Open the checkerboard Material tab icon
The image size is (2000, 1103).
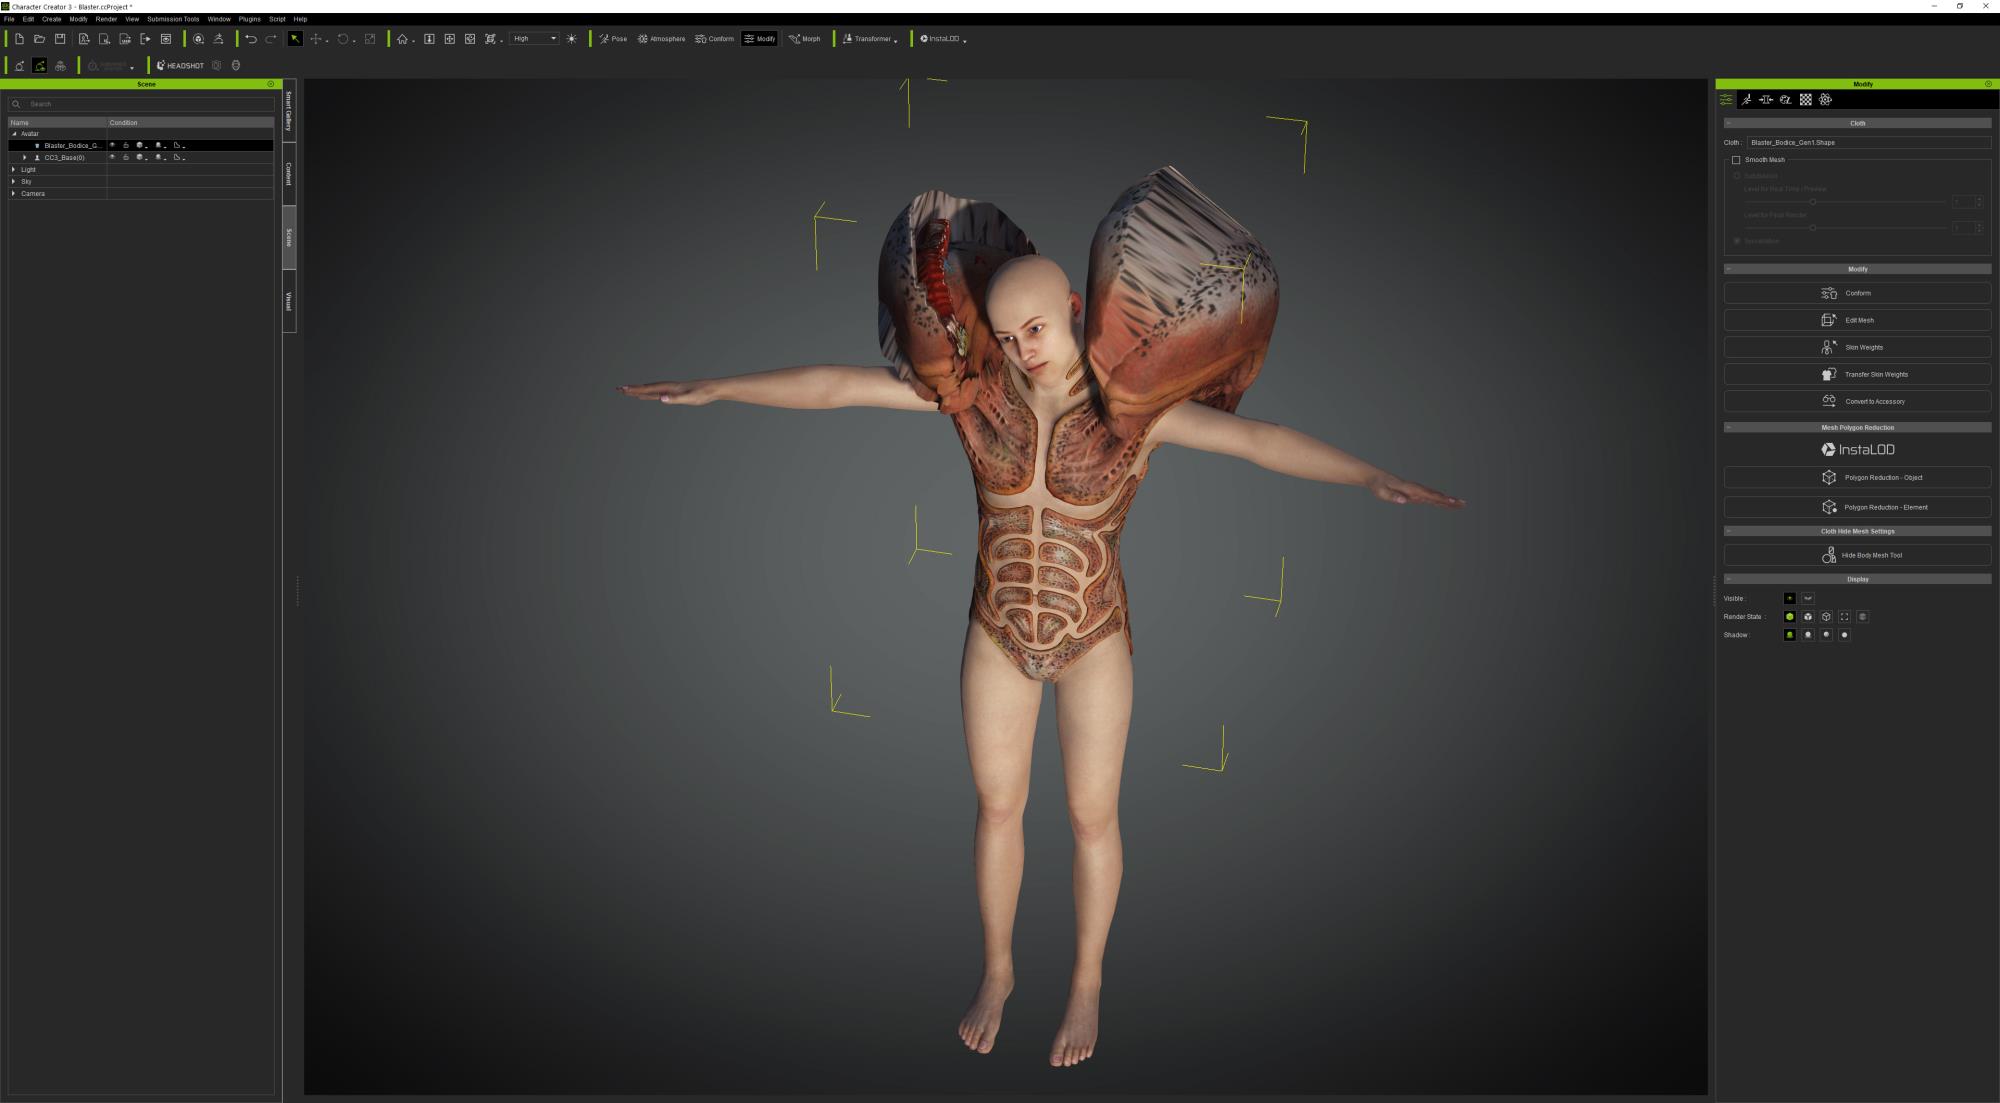coord(1805,100)
